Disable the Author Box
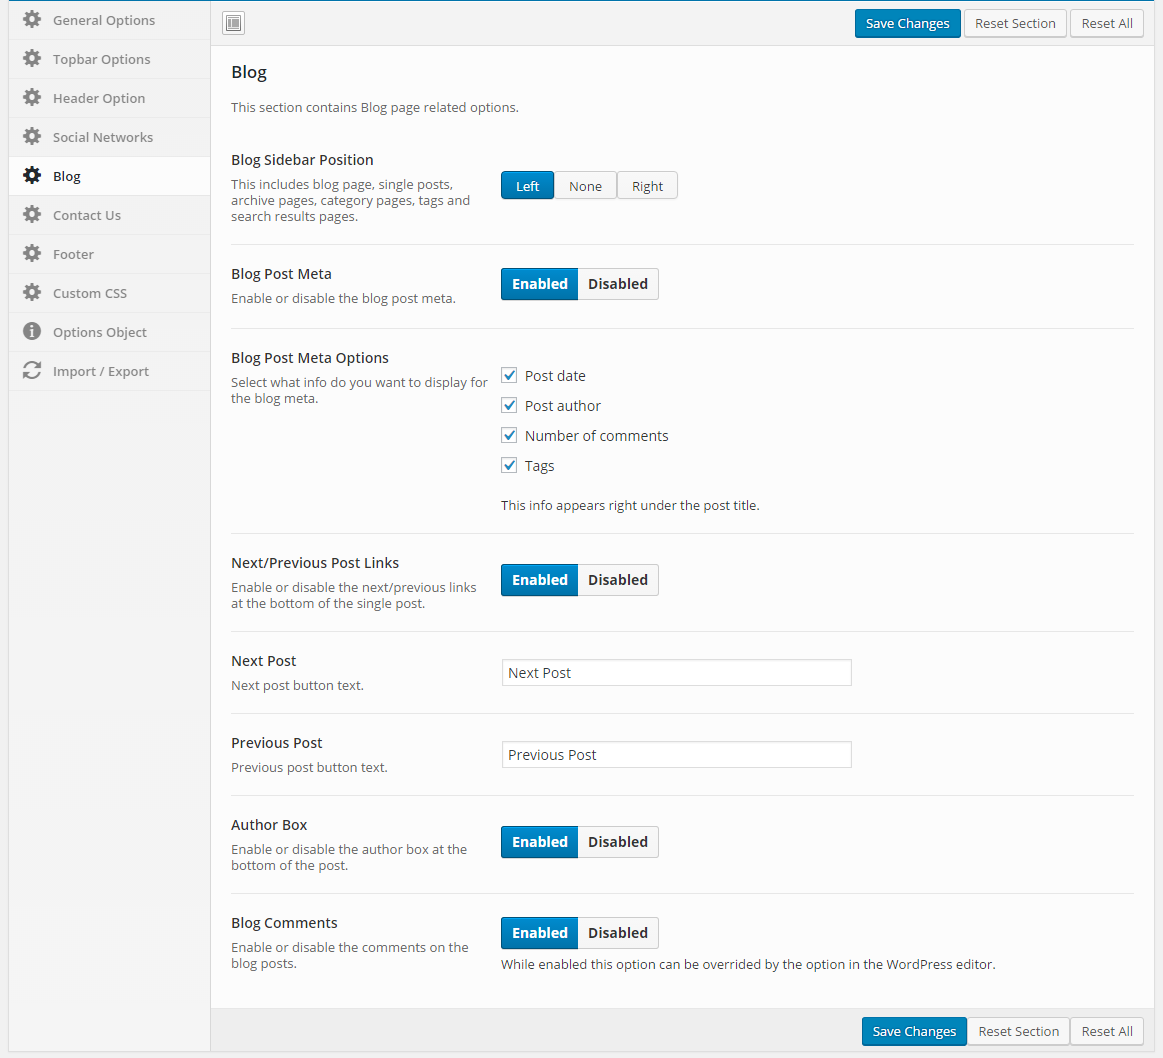The width and height of the screenshot is (1163, 1058). coord(617,842)
